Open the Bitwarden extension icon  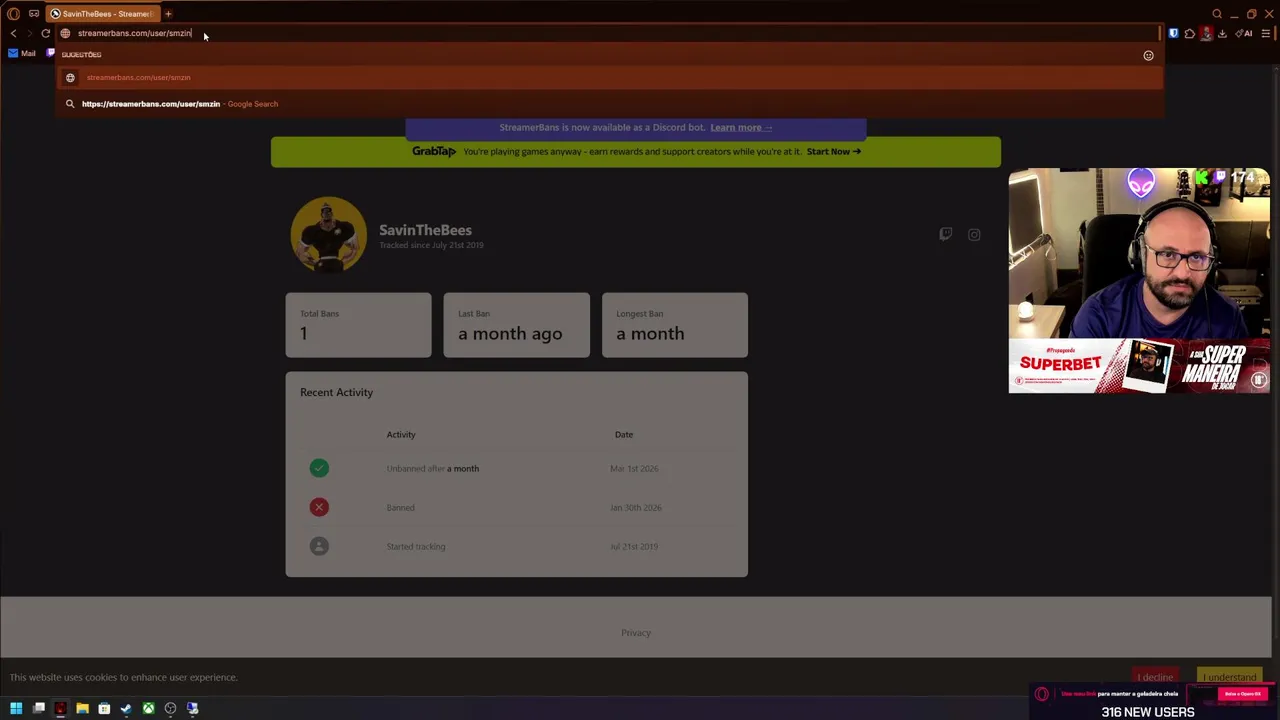[x=1173, y=33]
